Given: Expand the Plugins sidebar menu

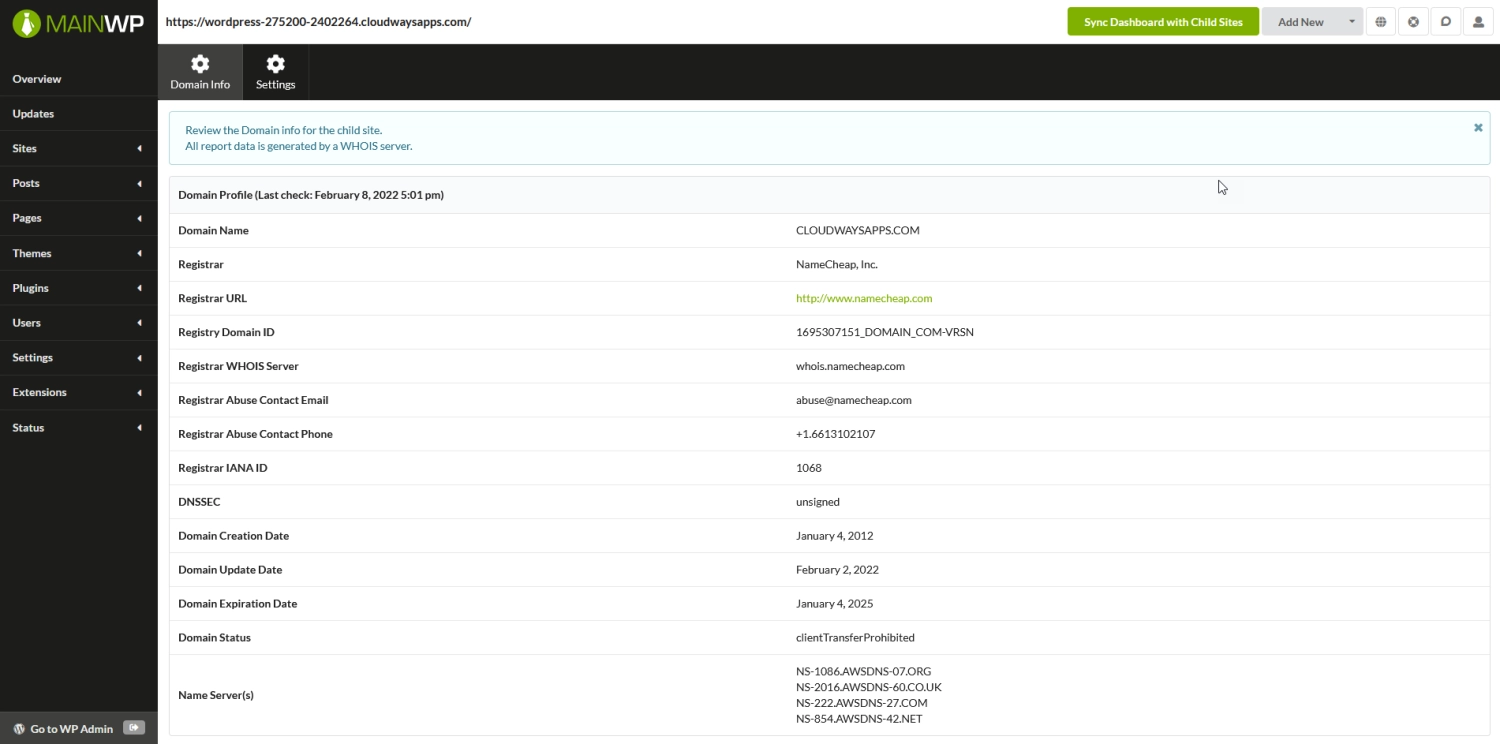Looking at the screenshot, I should click(30, 288).
